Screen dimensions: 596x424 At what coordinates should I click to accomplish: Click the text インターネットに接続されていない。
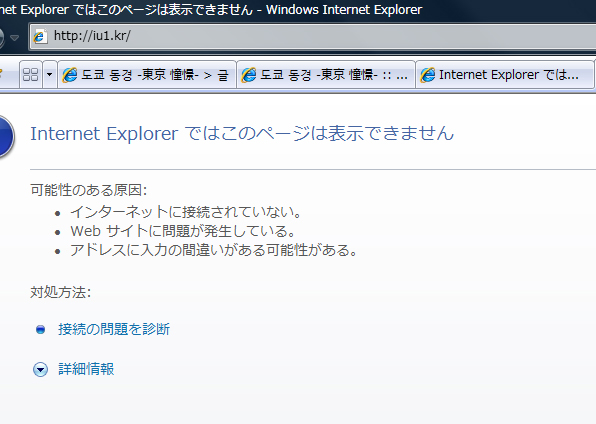186,212
